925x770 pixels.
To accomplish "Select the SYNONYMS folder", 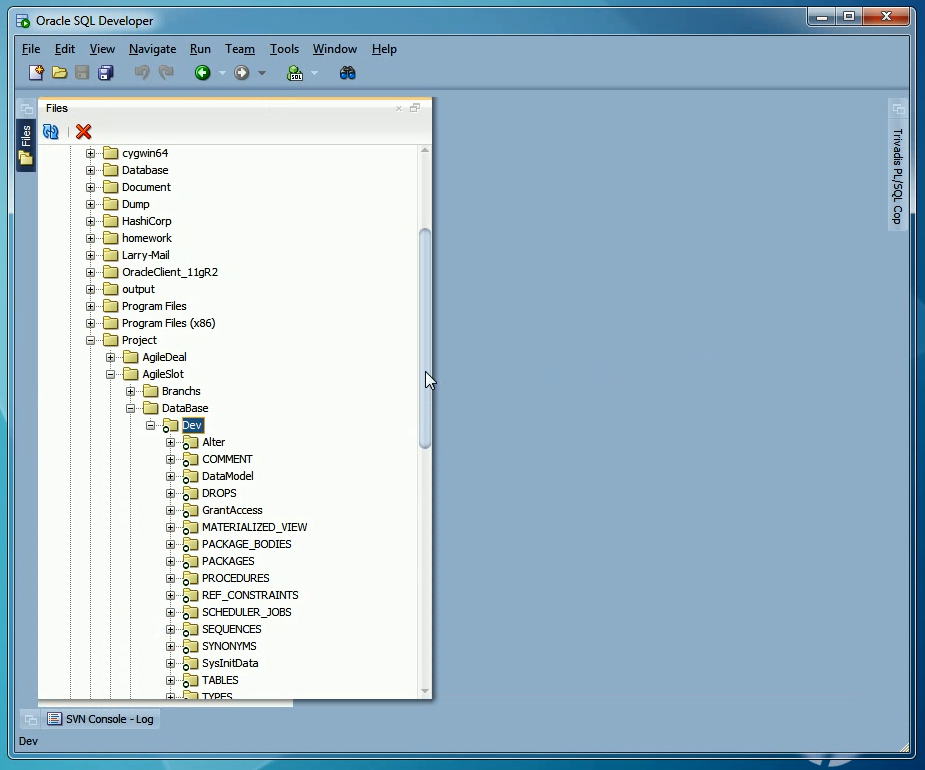I will pyautogui.click(x=229, y=646).
